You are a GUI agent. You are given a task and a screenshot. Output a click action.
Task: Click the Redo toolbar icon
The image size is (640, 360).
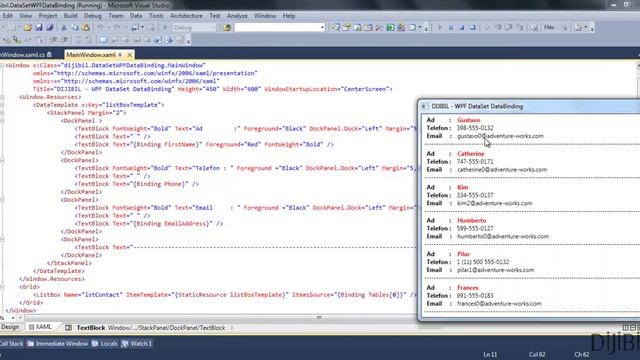pos(117,27)
